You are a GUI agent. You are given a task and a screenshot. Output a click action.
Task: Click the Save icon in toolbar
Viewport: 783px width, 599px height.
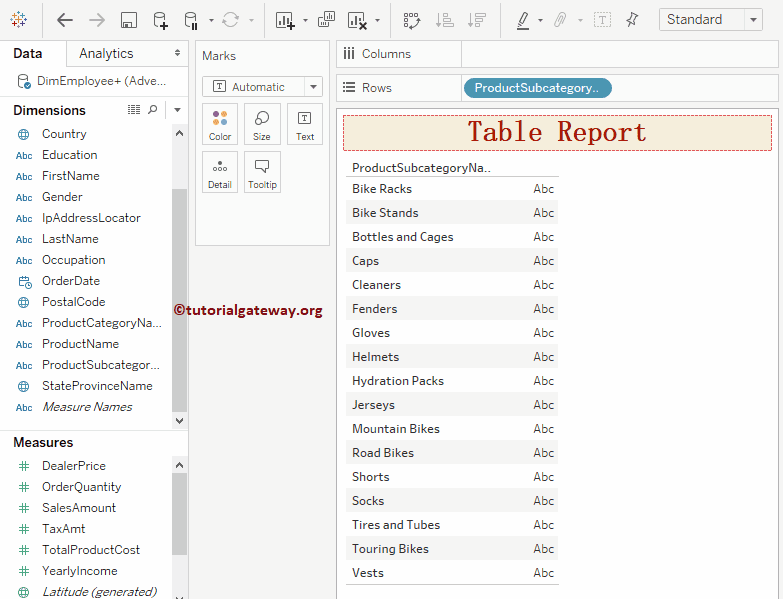[128, 20]
